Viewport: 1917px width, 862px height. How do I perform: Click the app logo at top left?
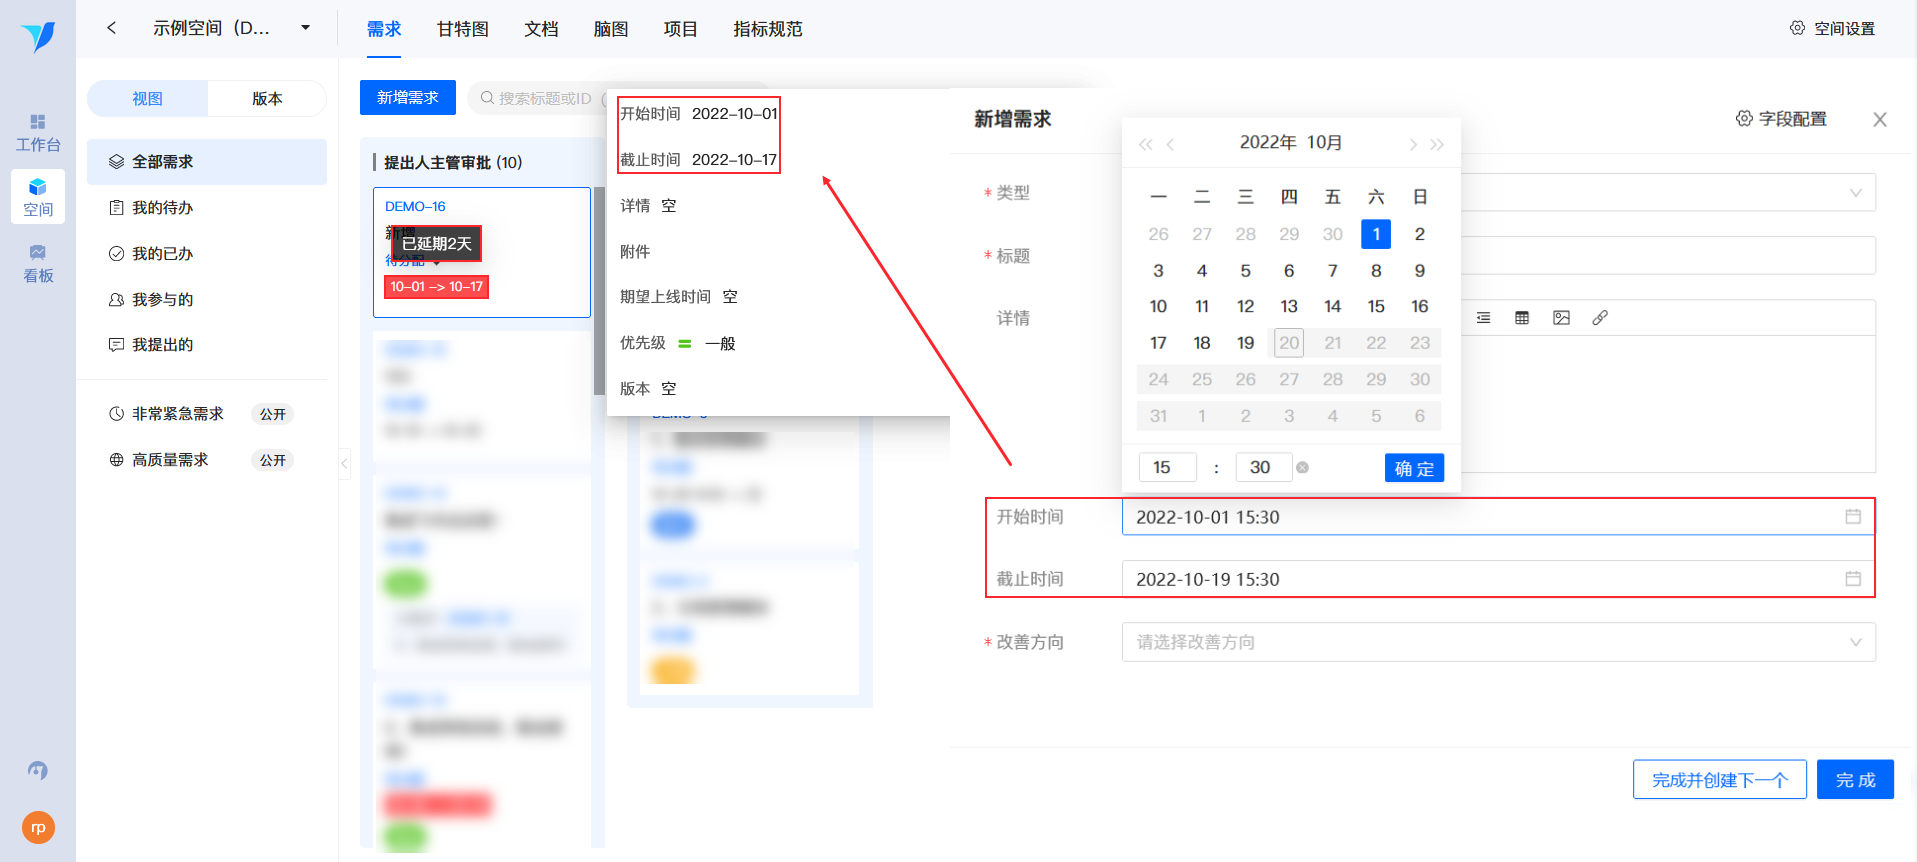click(x=38, y=36)
